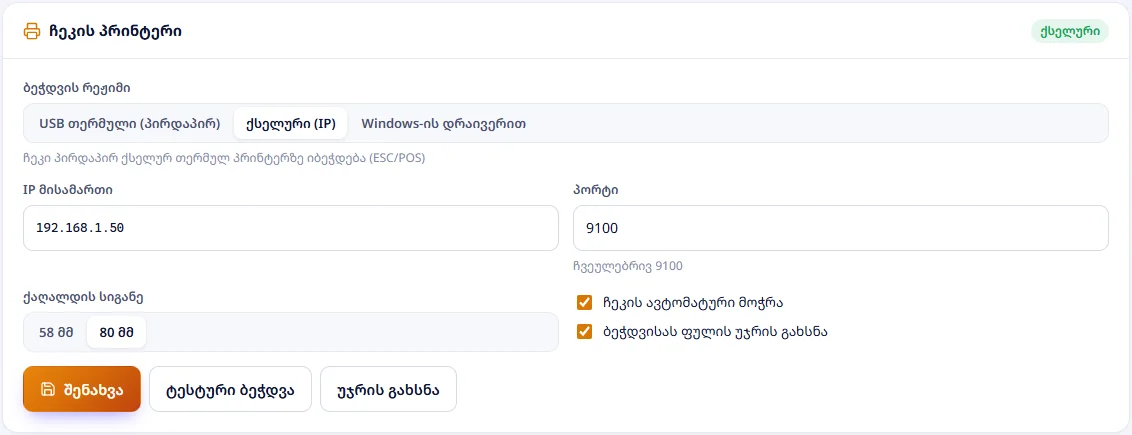Click the IP მისამართი label
The image size is (1132, 435).
[68, 190]
